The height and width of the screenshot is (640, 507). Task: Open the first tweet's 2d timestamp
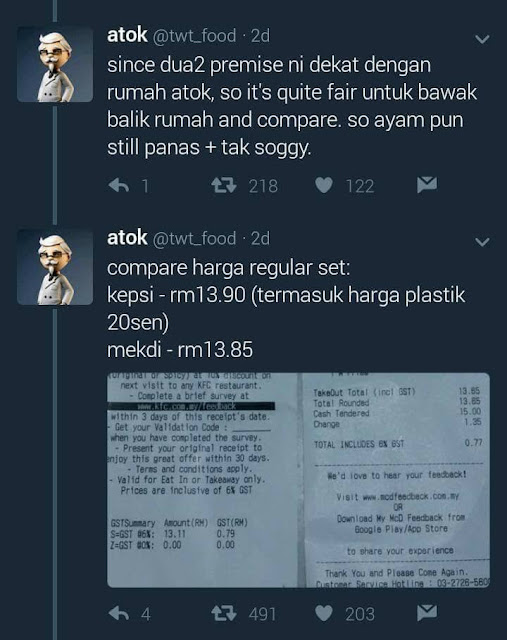(x=260, y=36)
